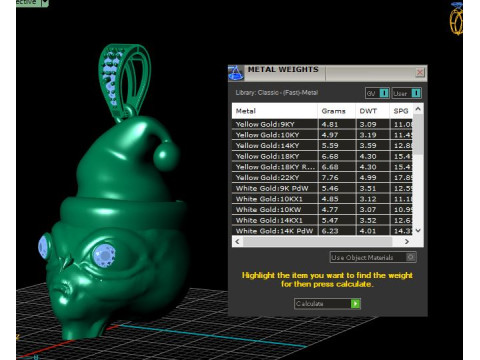This screenshot has width=480, height=360.
Task: Click the SPG column header
Action: click(x=401, y=111)
